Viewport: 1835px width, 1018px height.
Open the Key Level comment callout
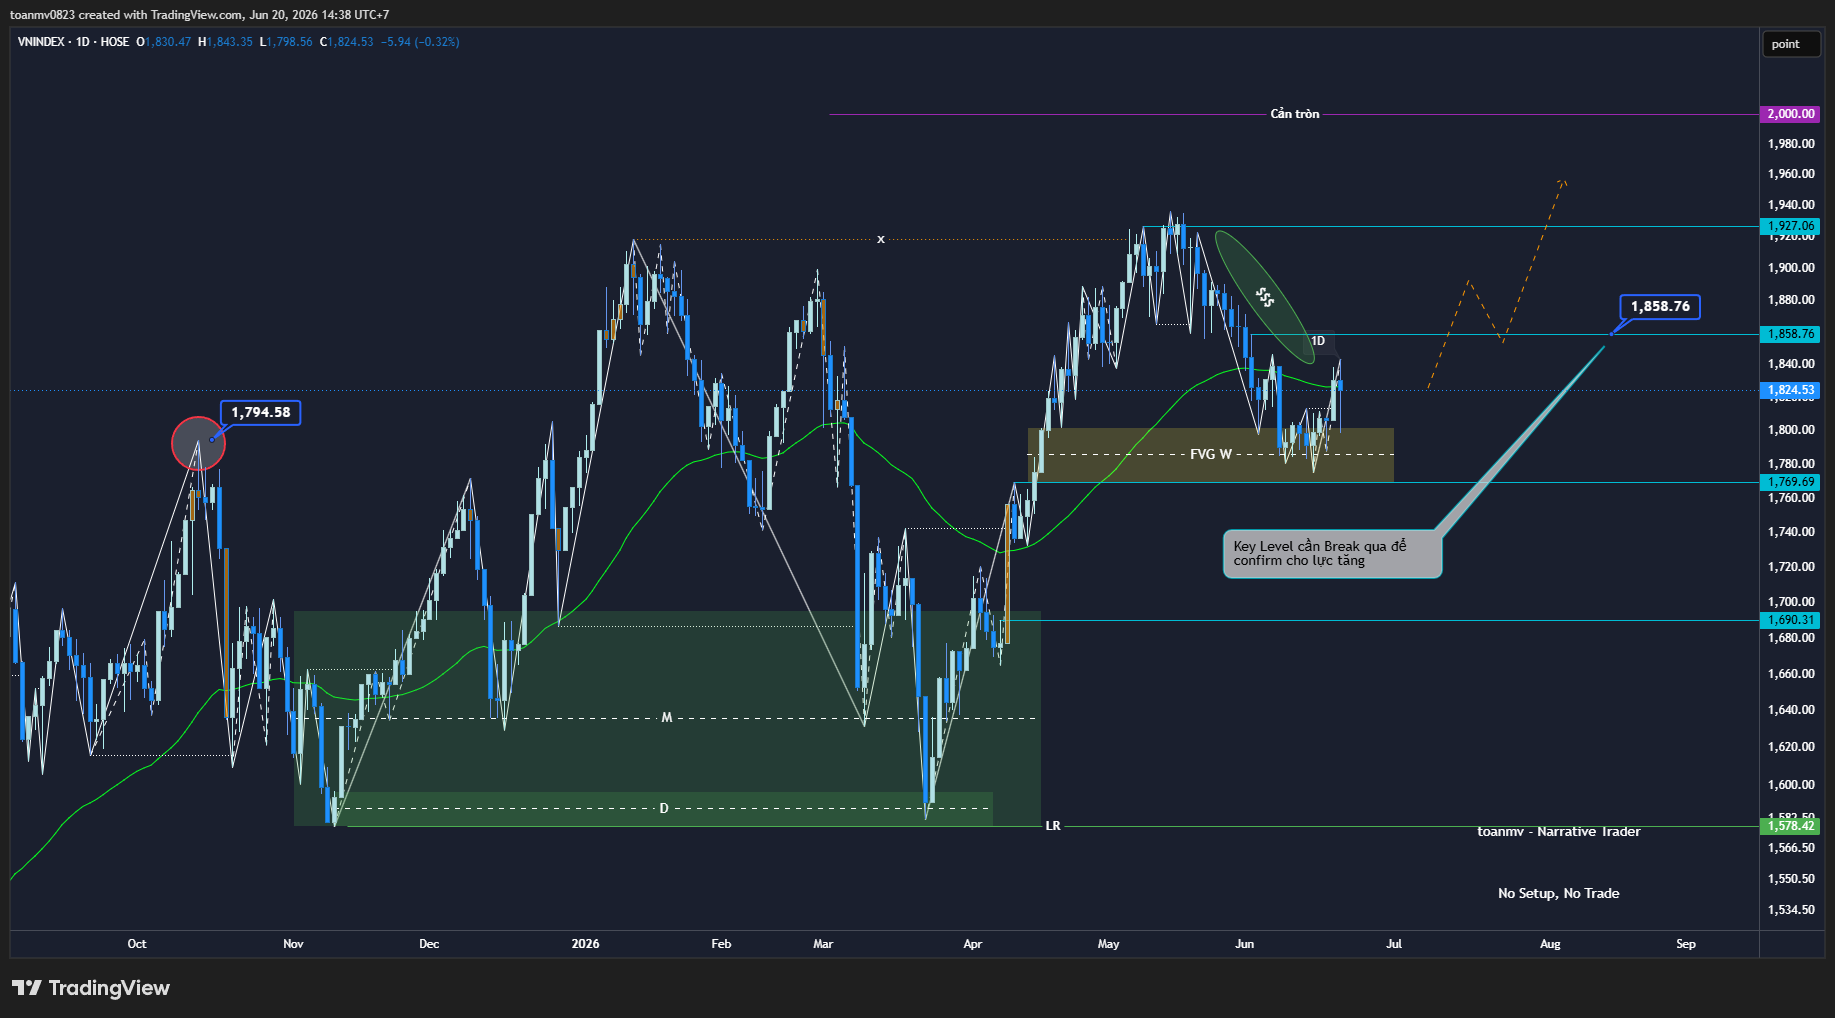click(1332, 554)
